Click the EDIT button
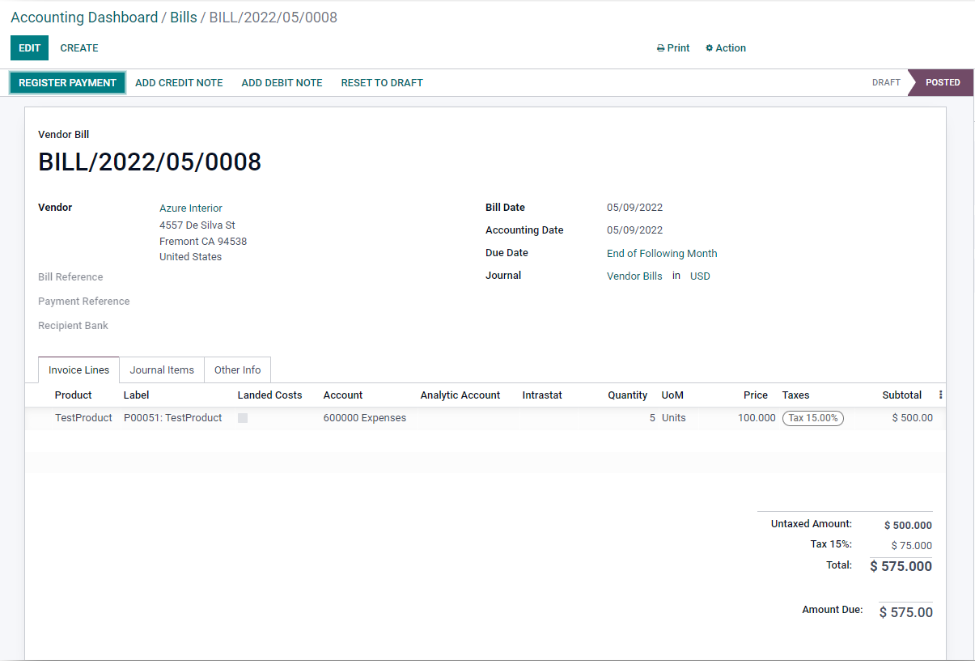Image resolution: width=975 pixels, height=661 pixels. pos(29,48)
